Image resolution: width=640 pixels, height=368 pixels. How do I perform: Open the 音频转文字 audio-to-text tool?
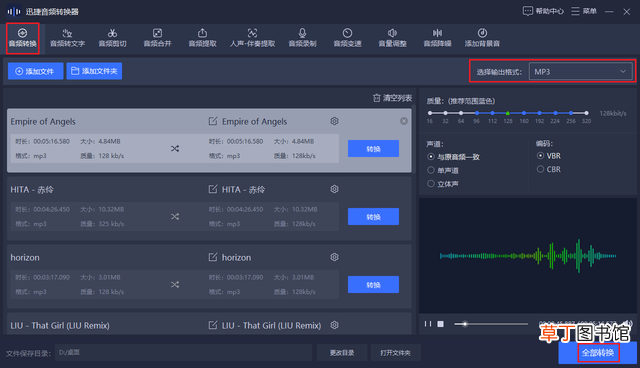point(67,38)
